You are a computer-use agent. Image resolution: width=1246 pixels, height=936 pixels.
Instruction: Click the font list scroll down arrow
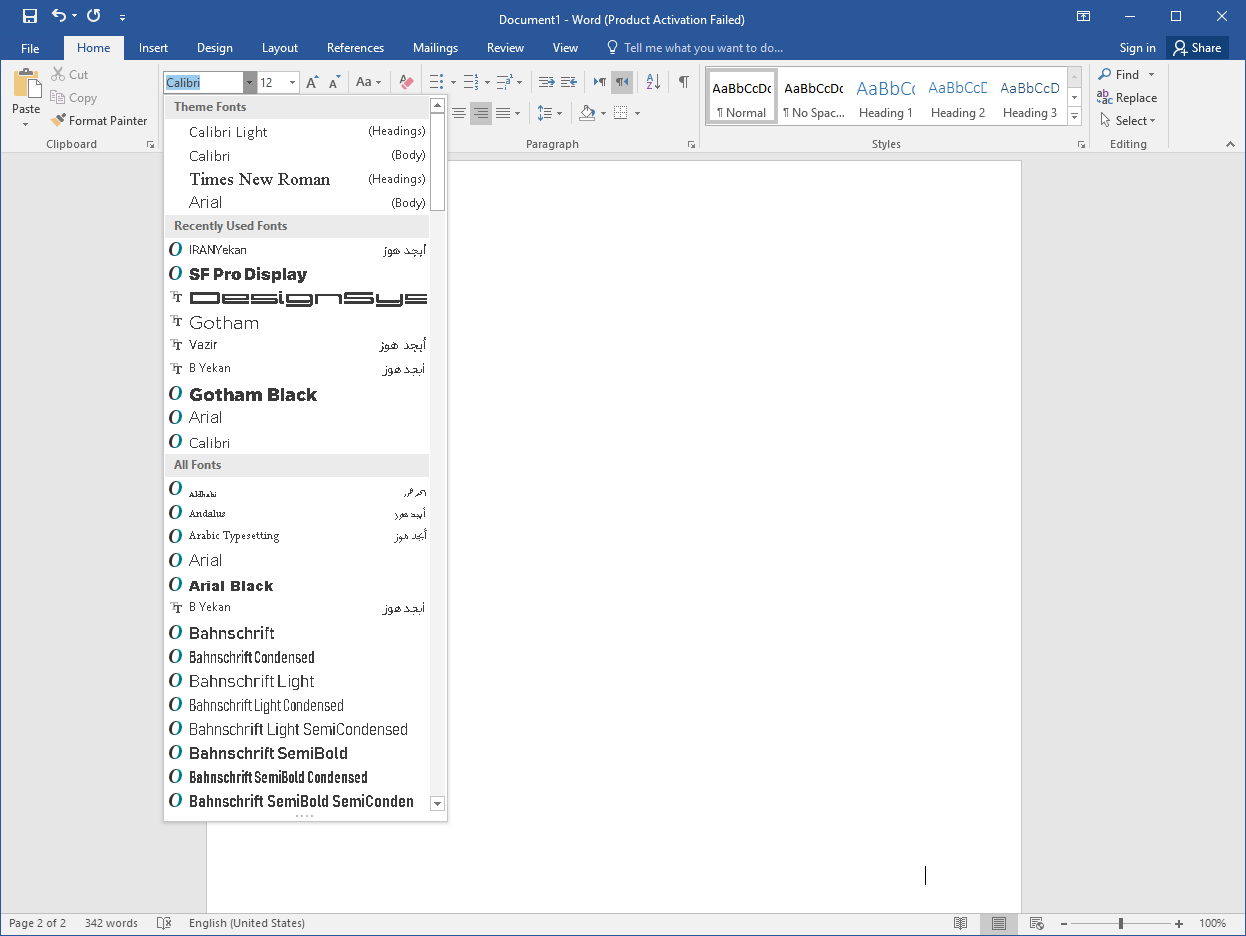tap(437, 803)
